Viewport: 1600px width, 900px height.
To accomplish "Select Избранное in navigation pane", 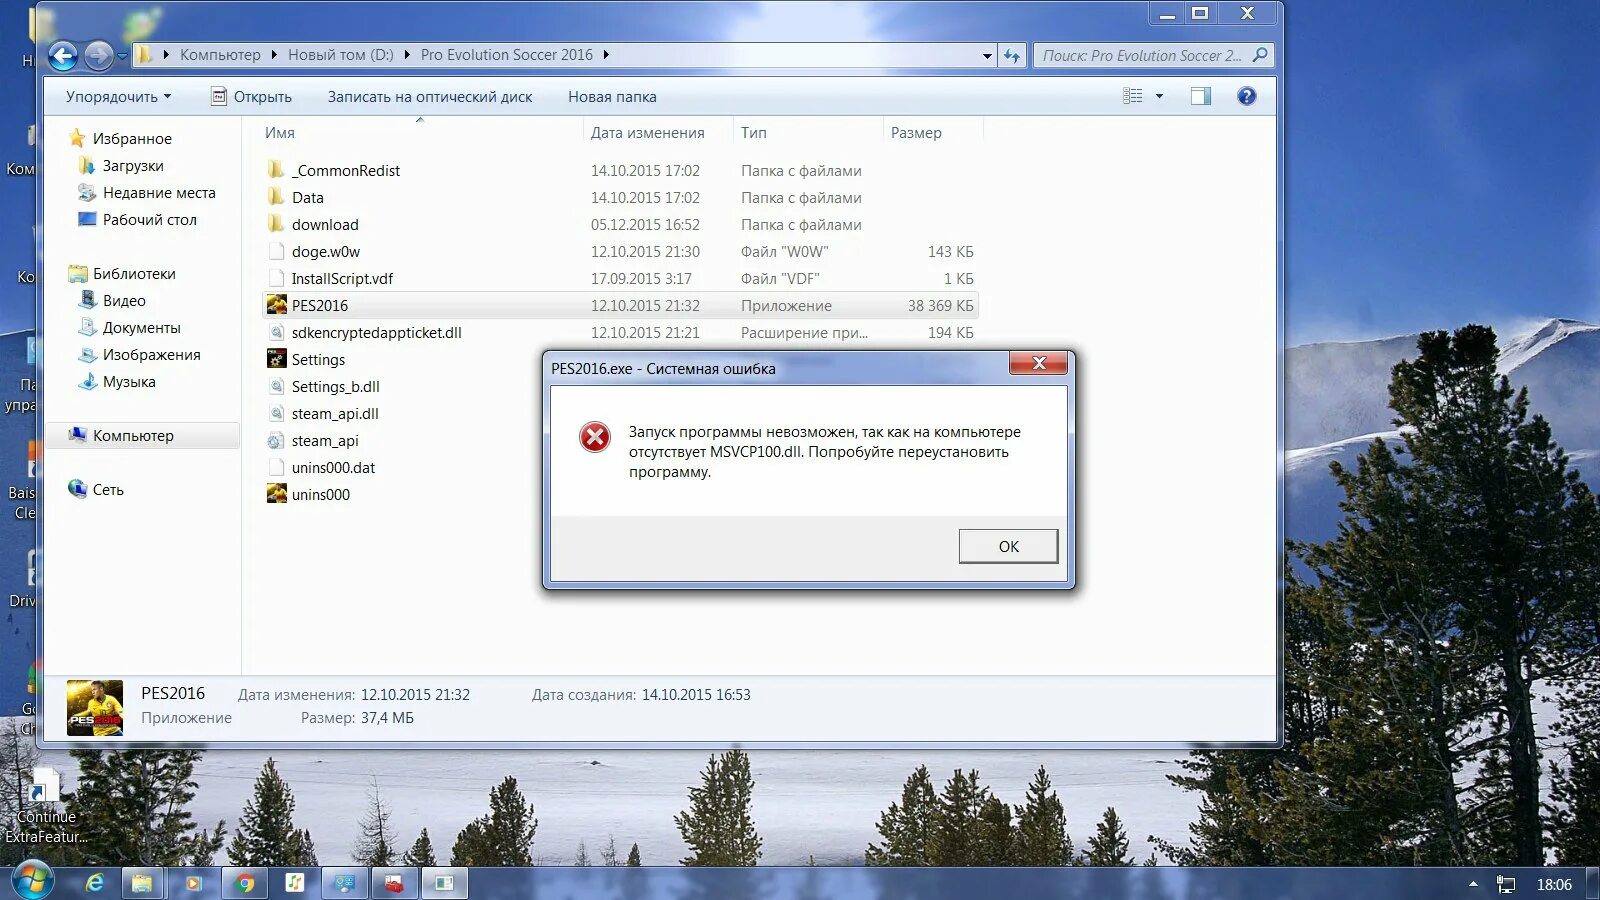I will click(132, 139).
